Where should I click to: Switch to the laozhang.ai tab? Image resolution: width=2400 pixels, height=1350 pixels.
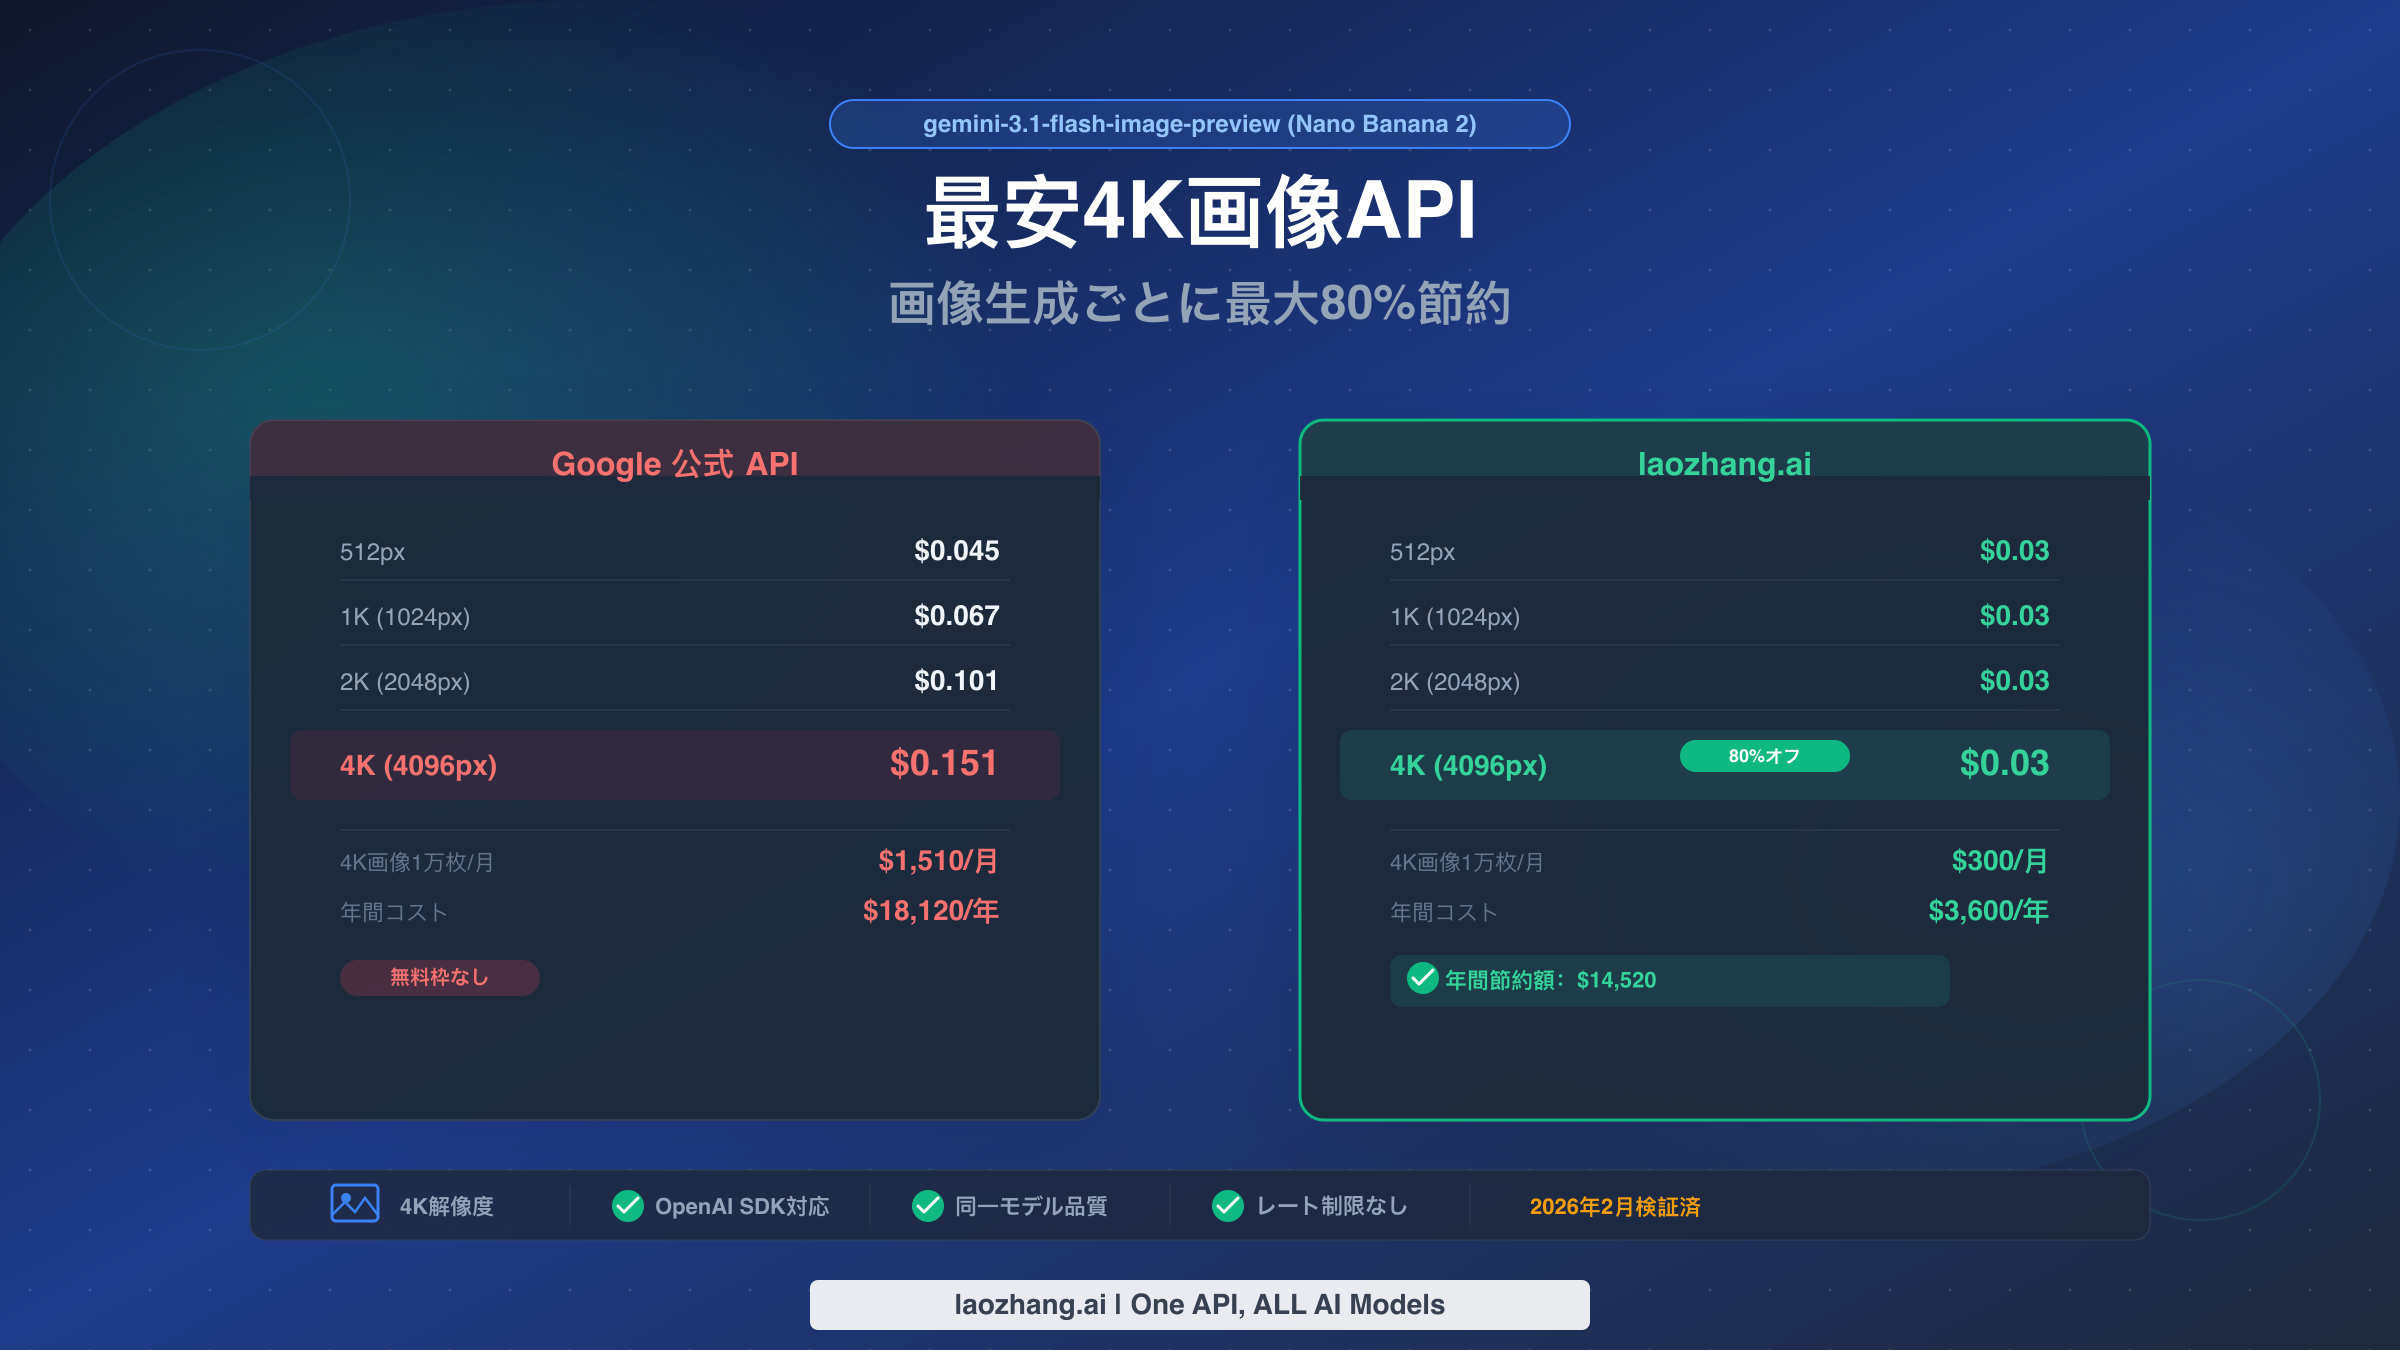[x=1723, y=463]
